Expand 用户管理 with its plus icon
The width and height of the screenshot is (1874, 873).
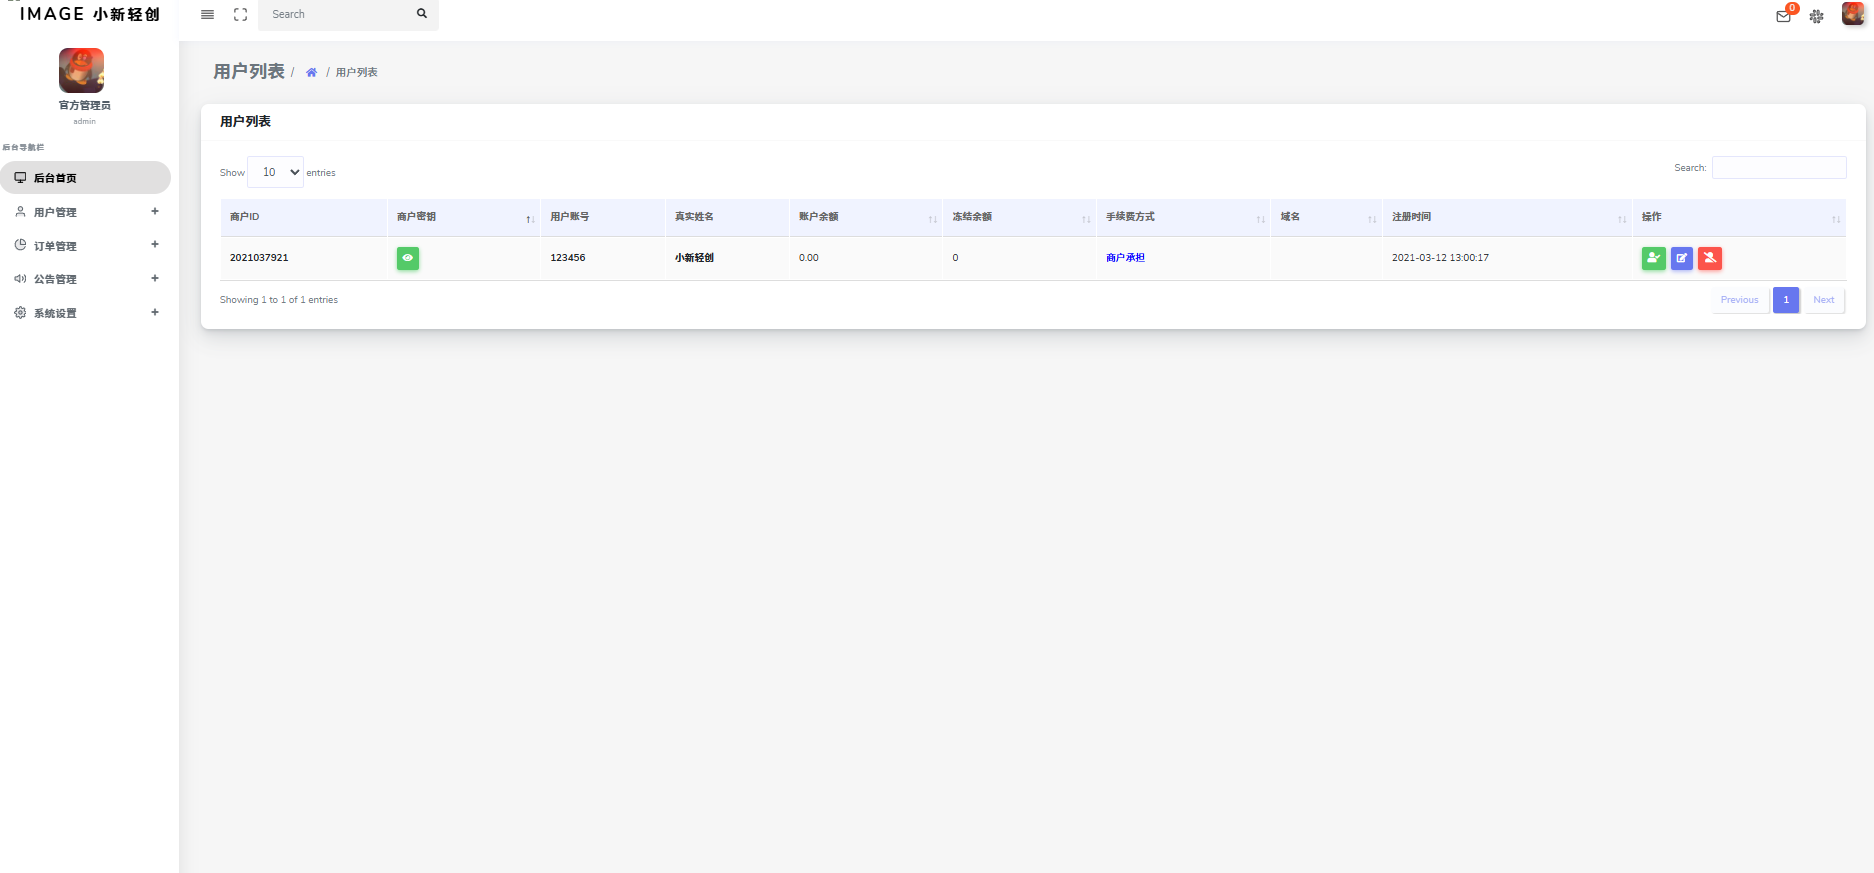click(155, 211)
